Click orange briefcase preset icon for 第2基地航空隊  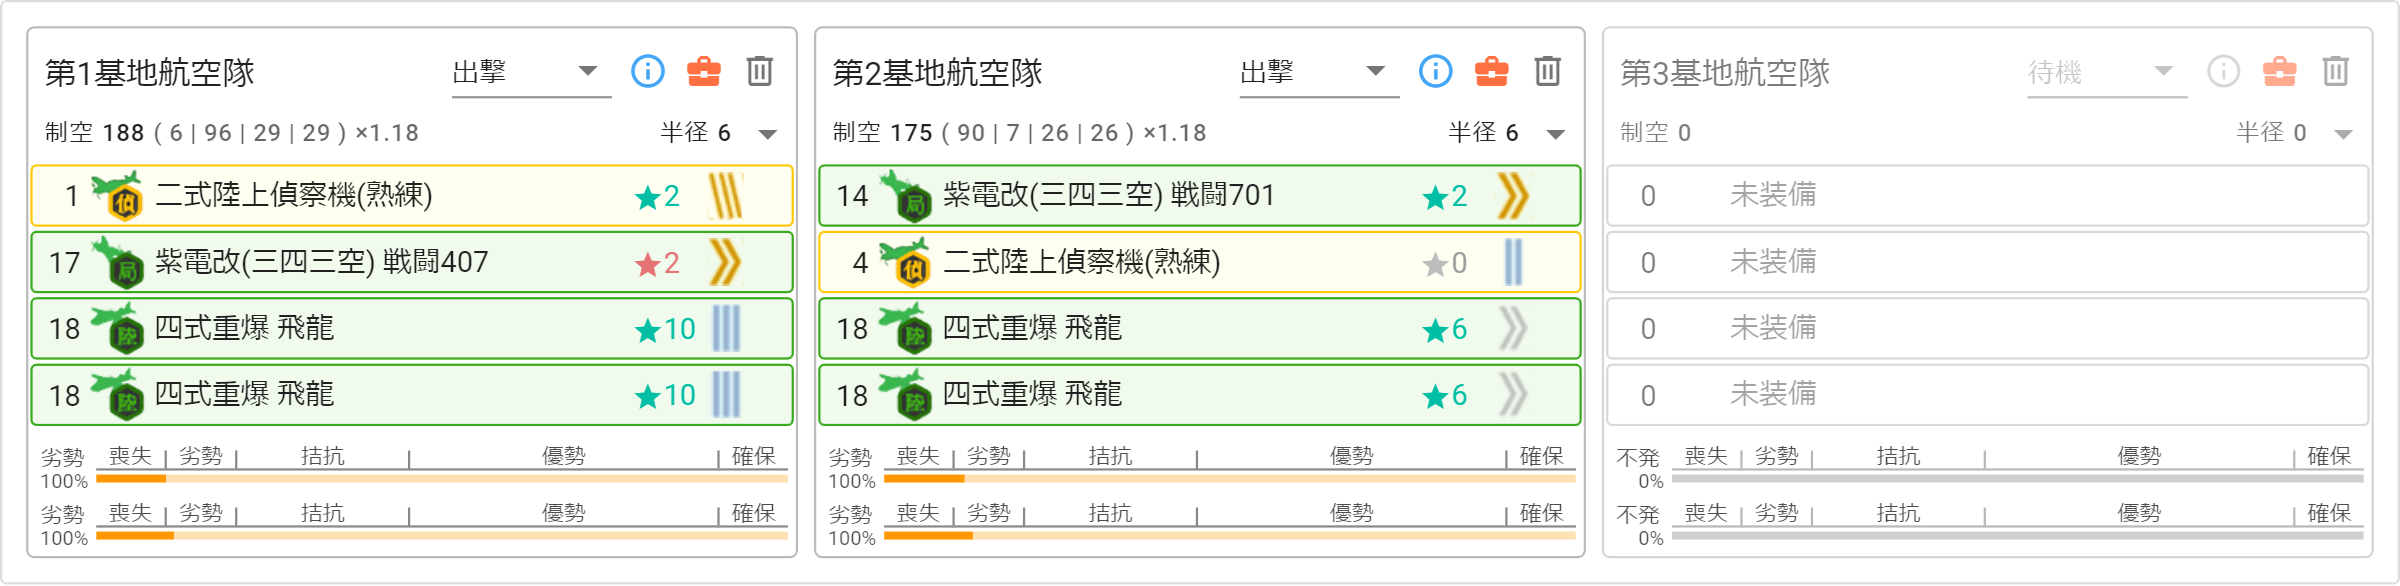coord(1492,71)
